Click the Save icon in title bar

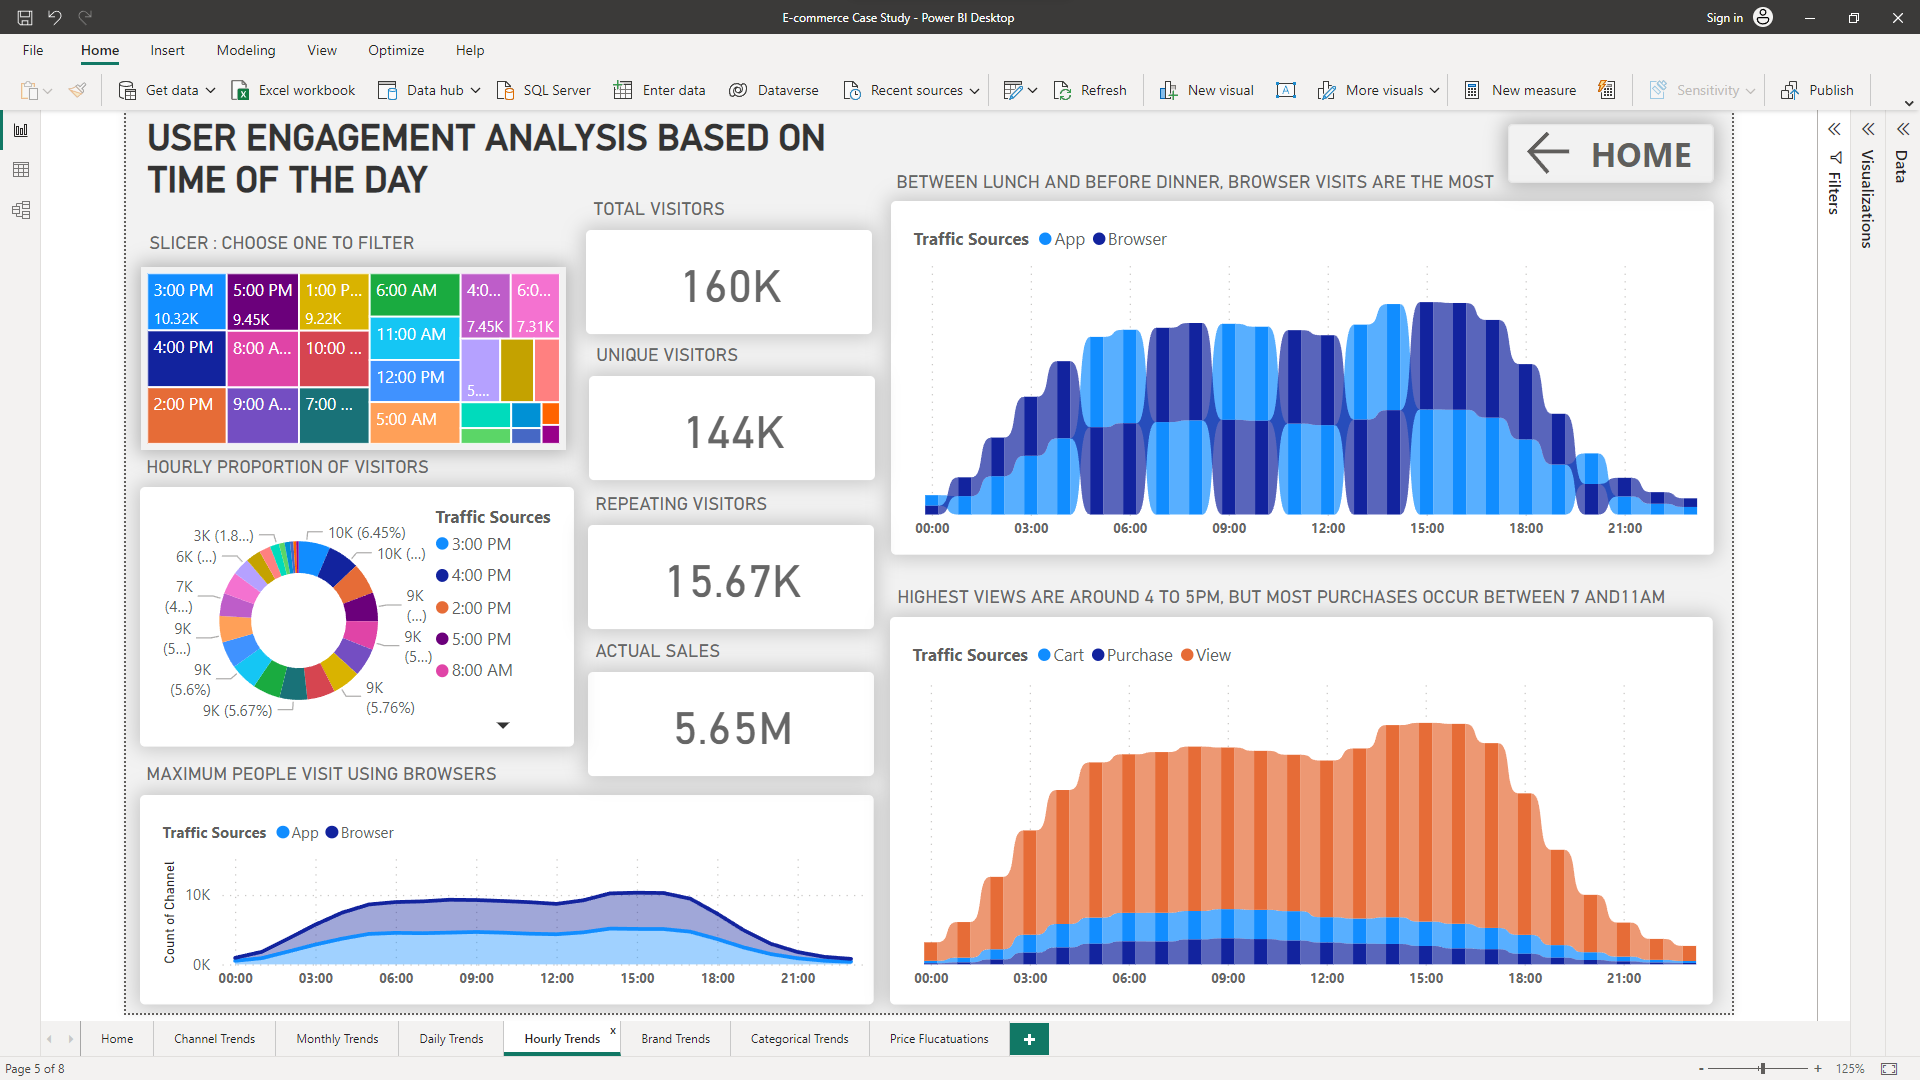[25, 17]
